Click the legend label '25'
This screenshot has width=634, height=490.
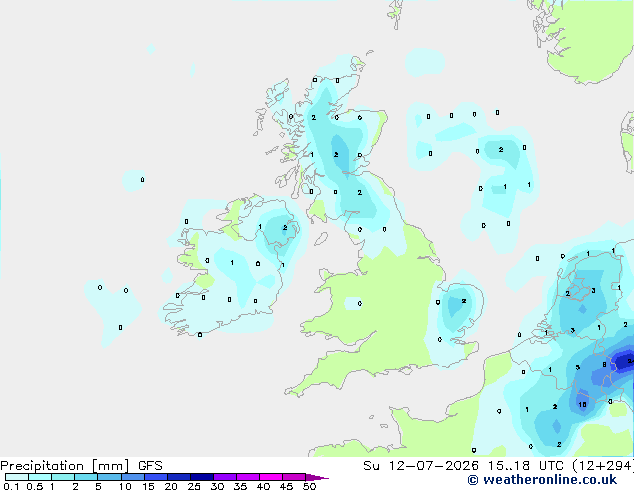(x=194, y=486)
